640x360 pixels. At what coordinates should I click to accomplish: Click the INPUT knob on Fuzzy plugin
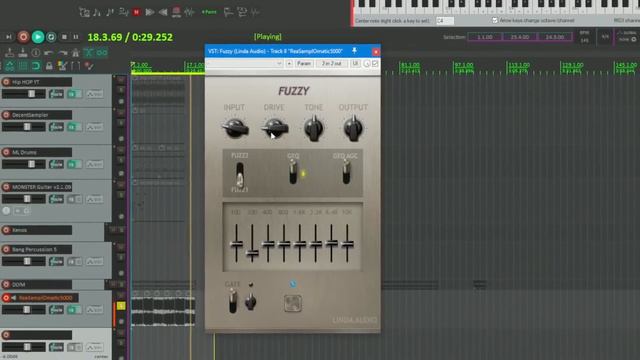(x=235, y=129)
